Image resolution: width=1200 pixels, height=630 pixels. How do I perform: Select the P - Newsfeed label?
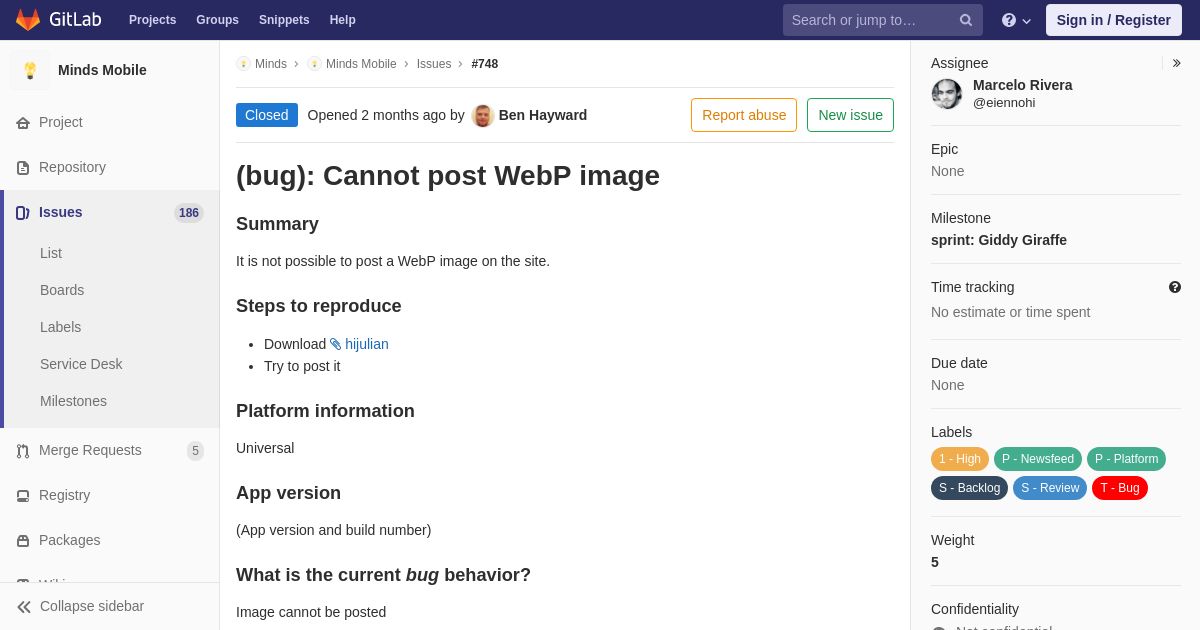point(1038,459)
